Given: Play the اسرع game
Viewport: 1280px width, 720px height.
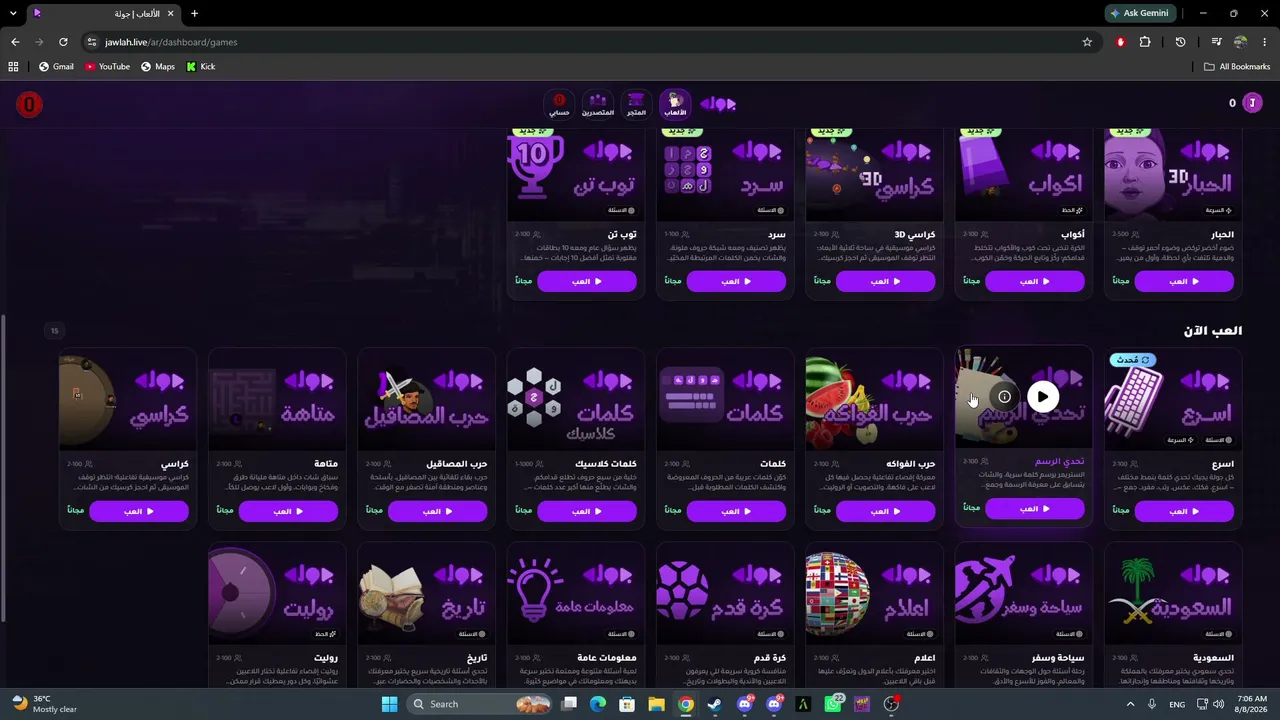Looking at the screenshot, I should tap(1184, 512).
